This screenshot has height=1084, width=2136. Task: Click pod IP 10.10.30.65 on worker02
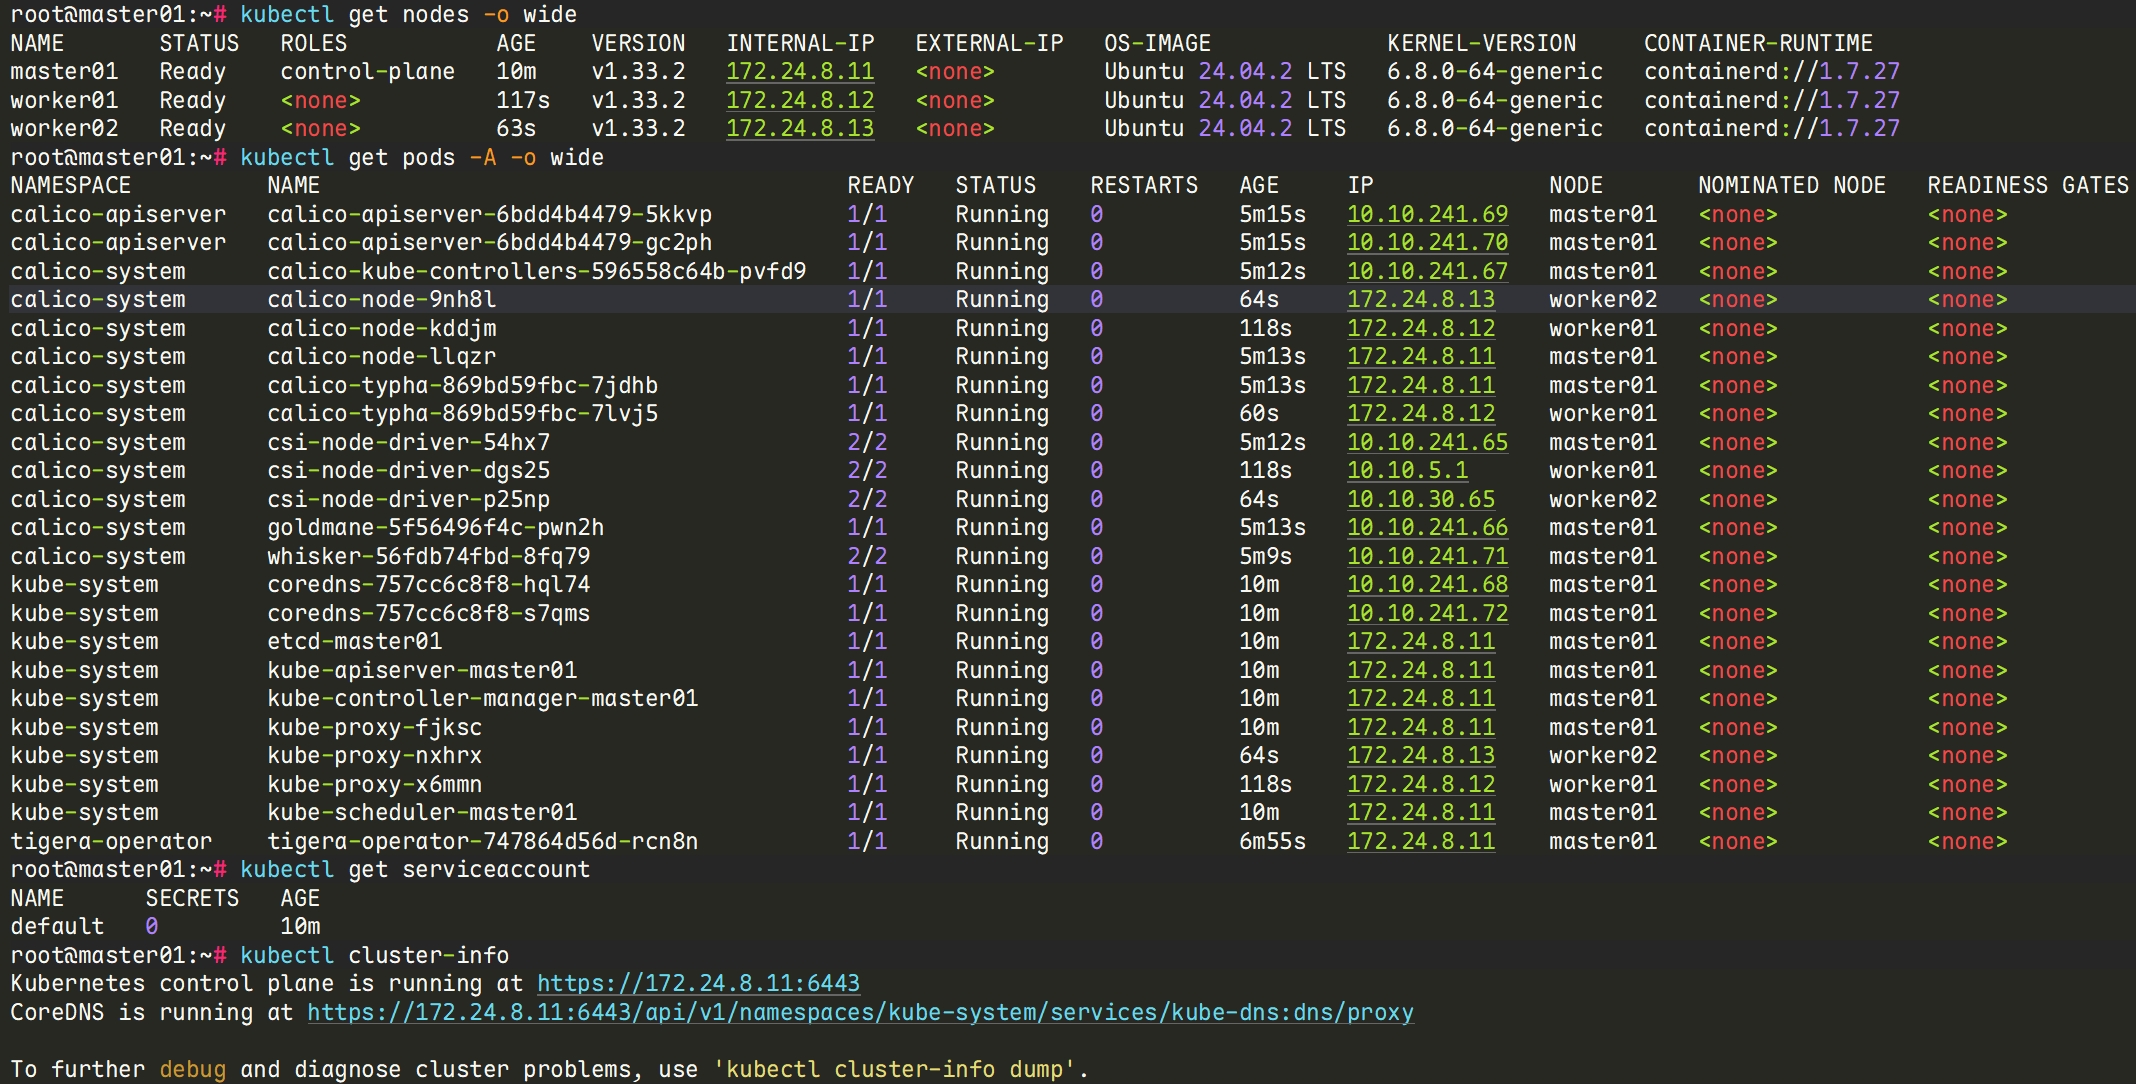point(1420,499)
